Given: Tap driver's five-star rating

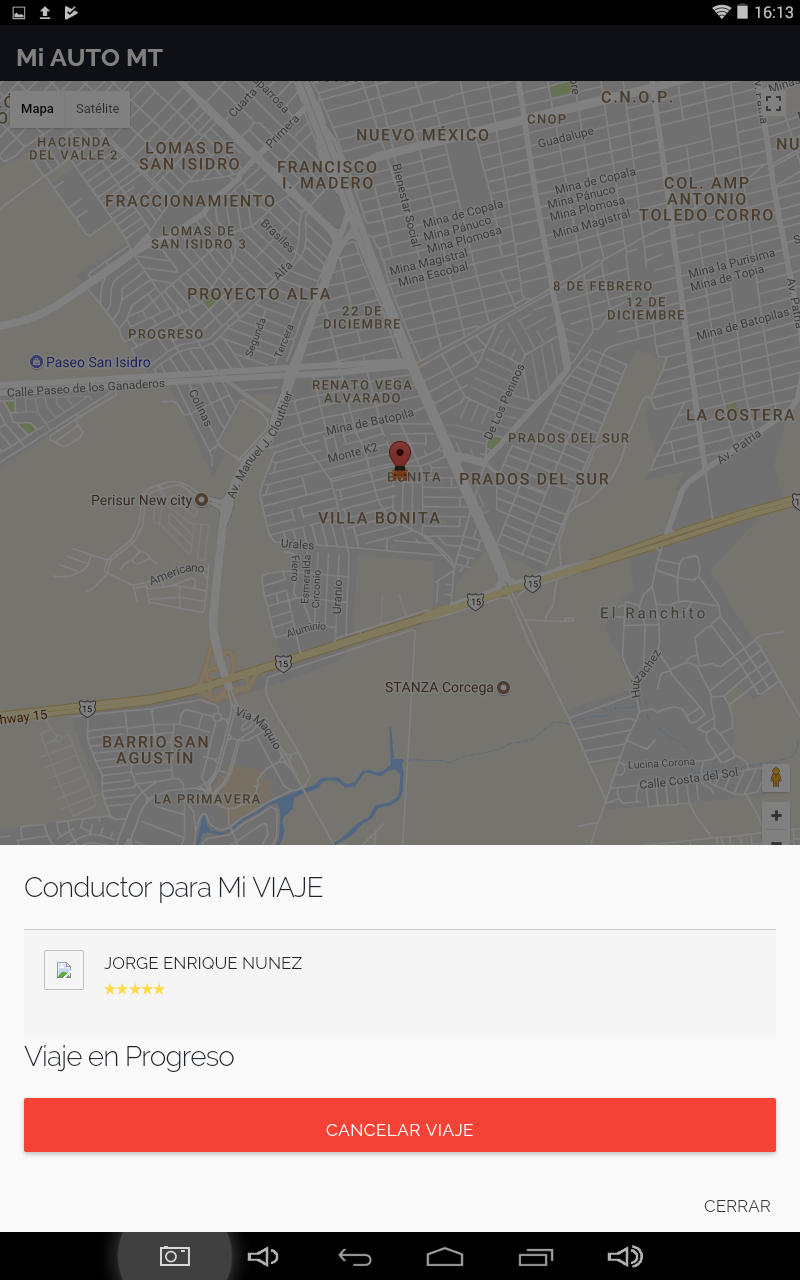Looking at the screenshot, I should (x=134, y=989).
